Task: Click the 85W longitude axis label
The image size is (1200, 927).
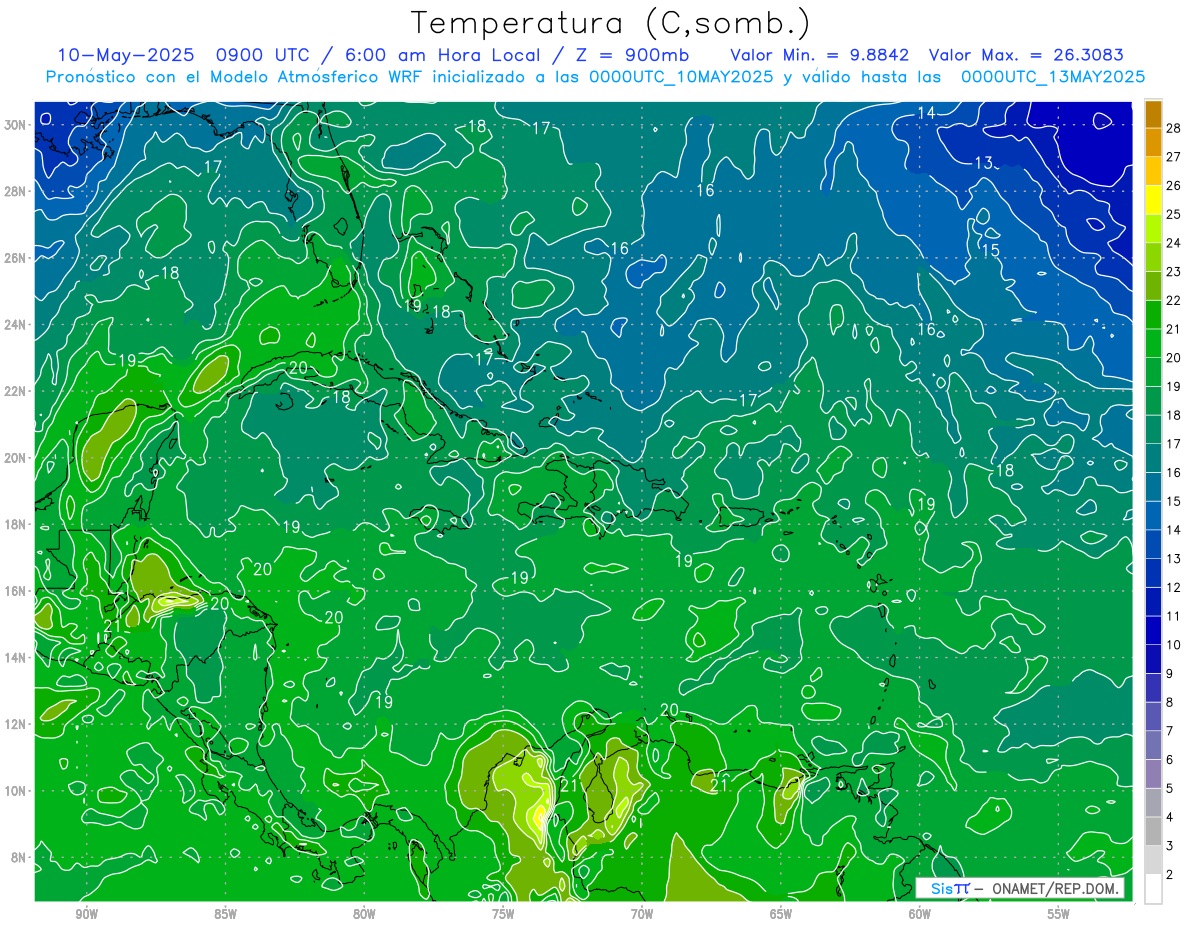Action: 225,914
